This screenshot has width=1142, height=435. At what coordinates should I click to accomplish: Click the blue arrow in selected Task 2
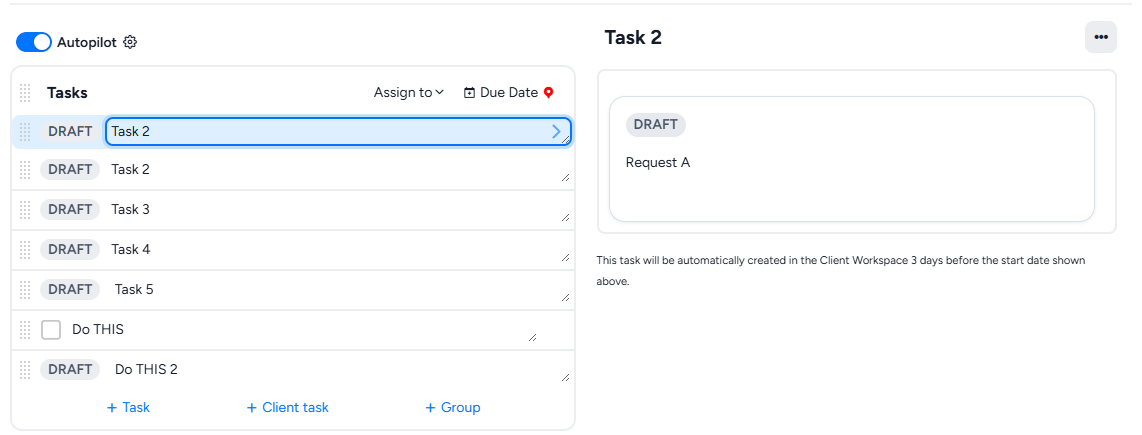pyautogui.click(x=557, y=131)
